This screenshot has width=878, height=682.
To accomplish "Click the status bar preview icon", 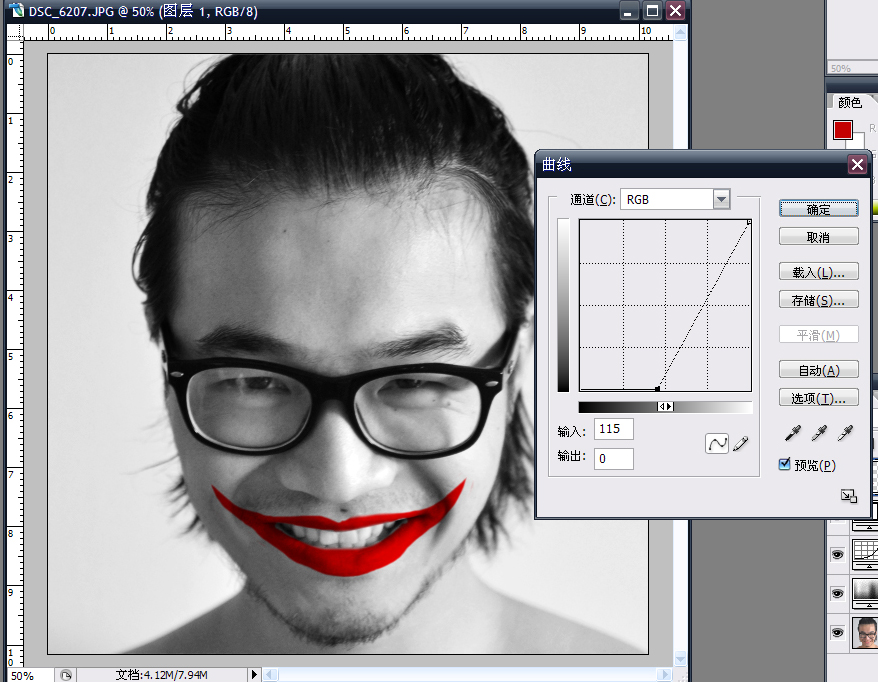I will point(66,675).
